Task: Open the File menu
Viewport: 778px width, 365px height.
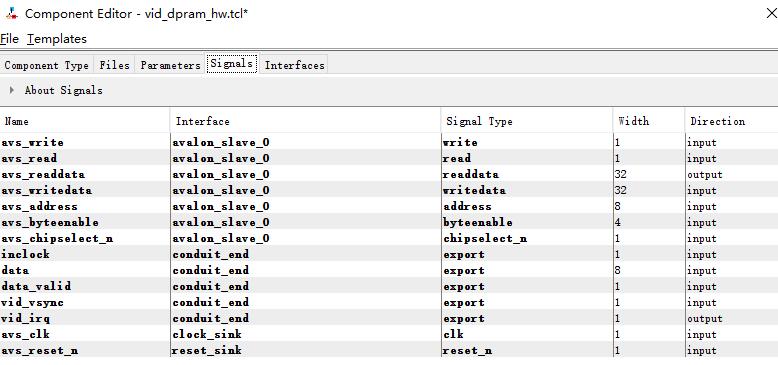Action: pos(9,39)
